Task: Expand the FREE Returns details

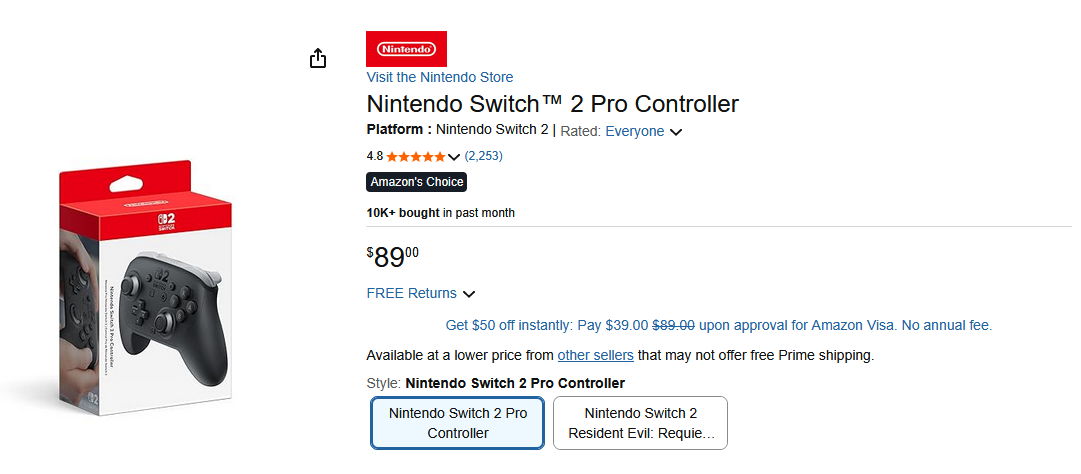Action: pos(469,294)
